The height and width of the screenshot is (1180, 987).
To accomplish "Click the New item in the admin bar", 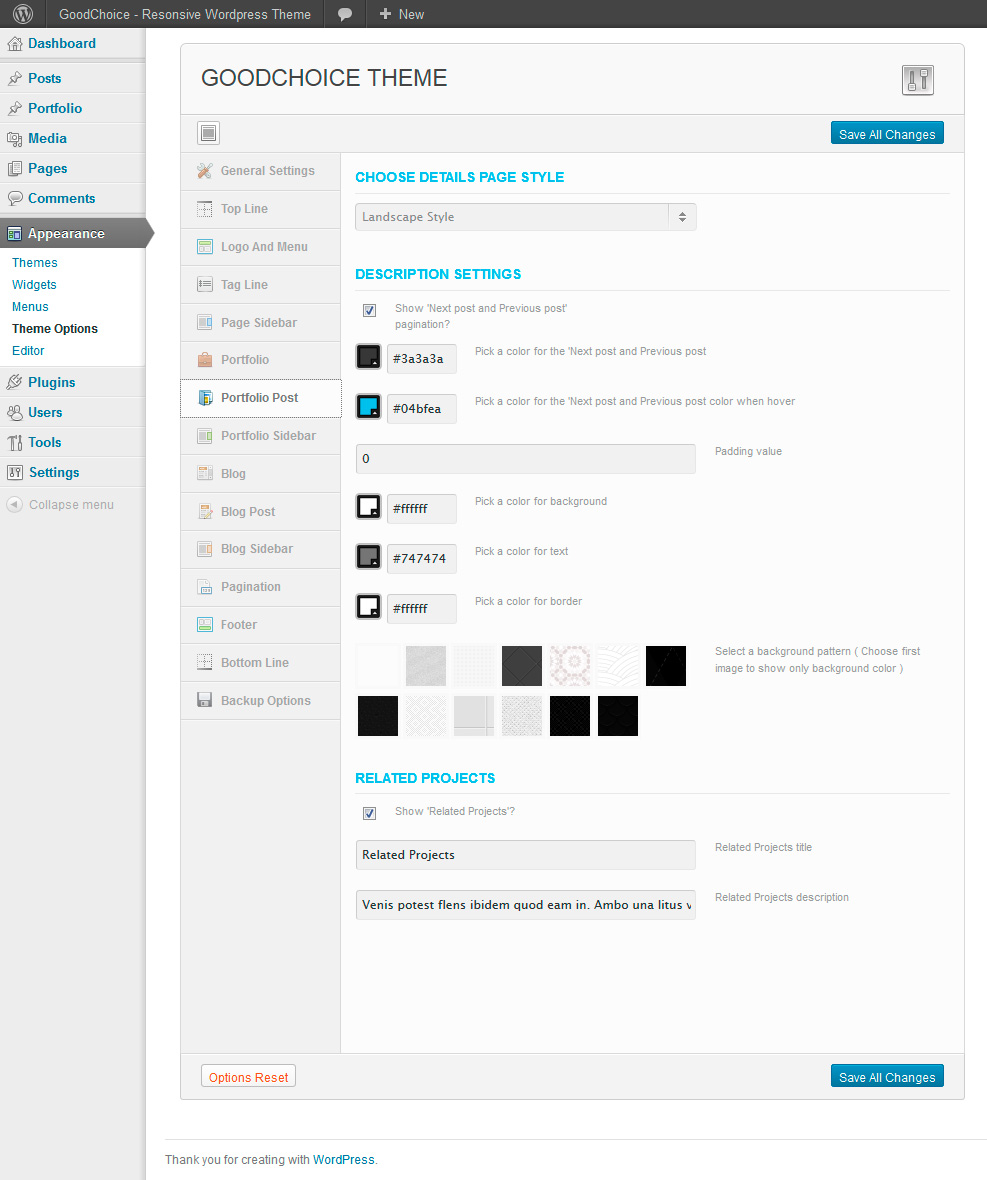I will 402,14.
